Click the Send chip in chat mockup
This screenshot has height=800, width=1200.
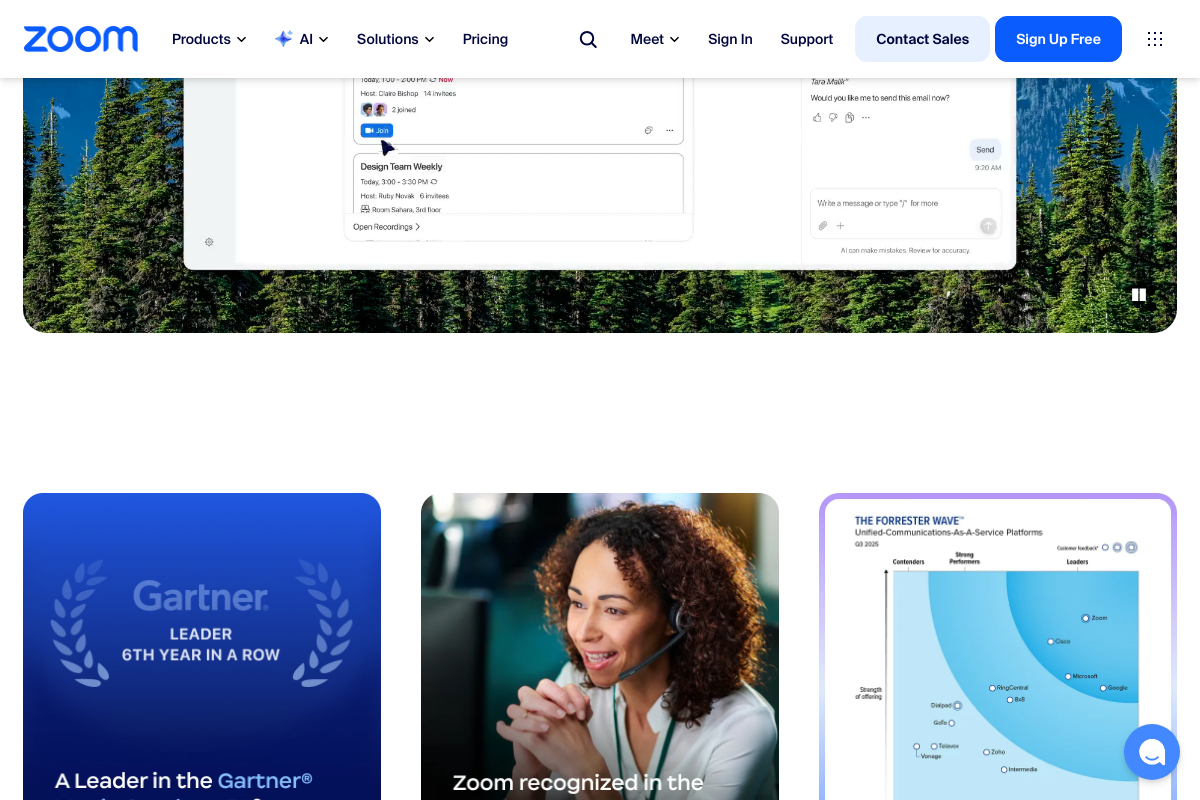click(x=985, y=149)
